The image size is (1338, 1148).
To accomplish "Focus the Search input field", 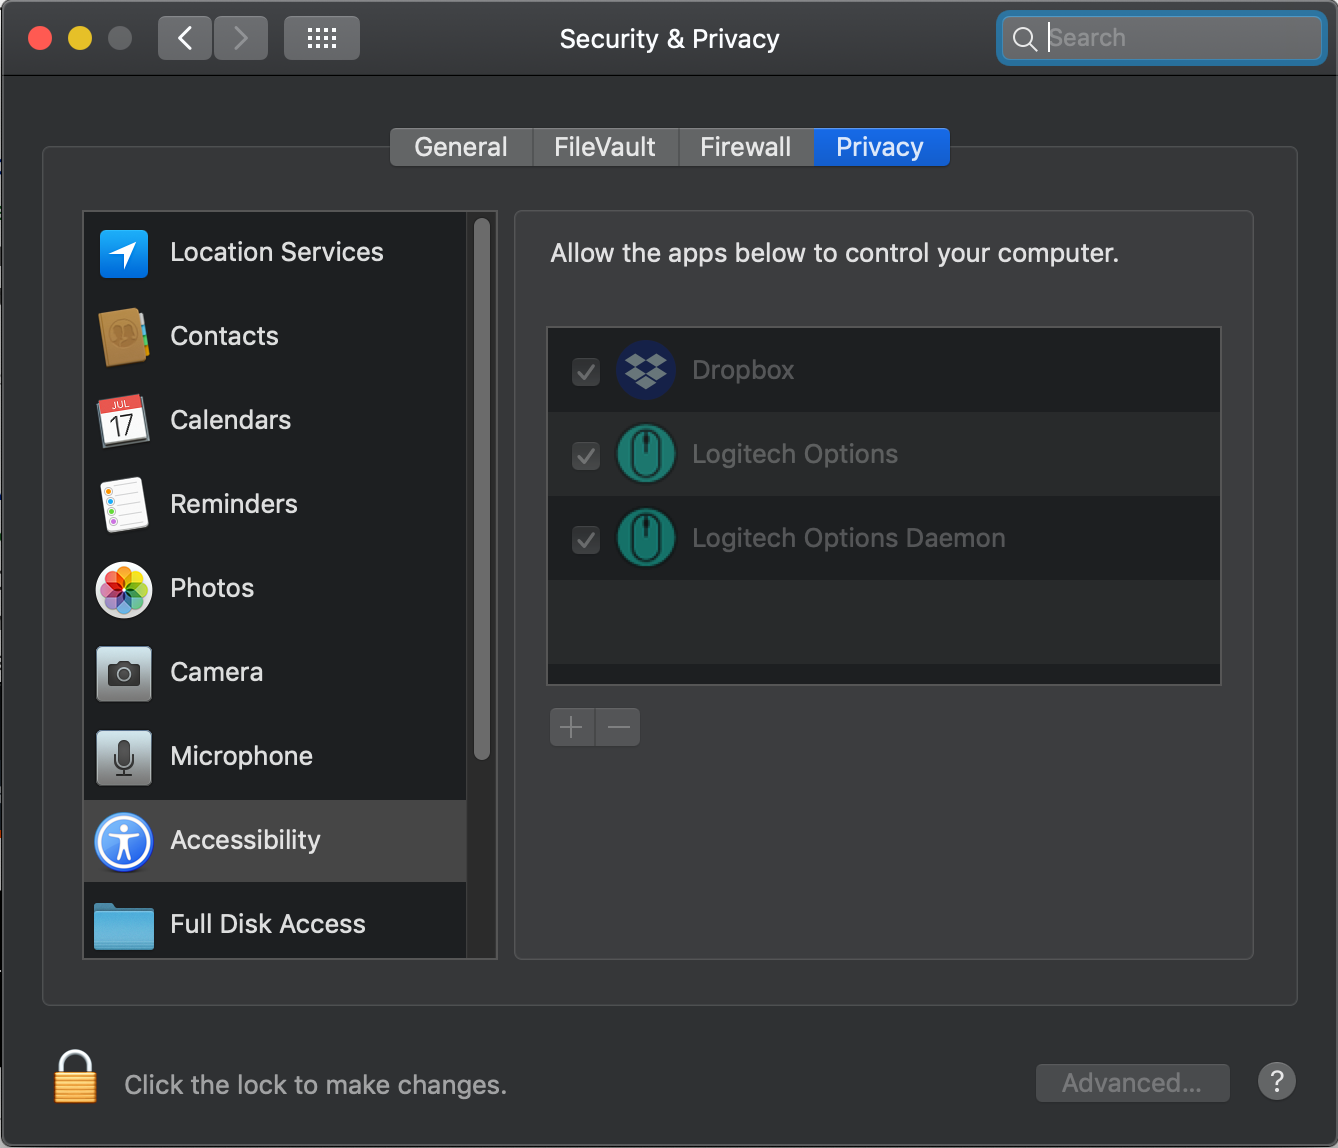I will tap(1161, 38).
